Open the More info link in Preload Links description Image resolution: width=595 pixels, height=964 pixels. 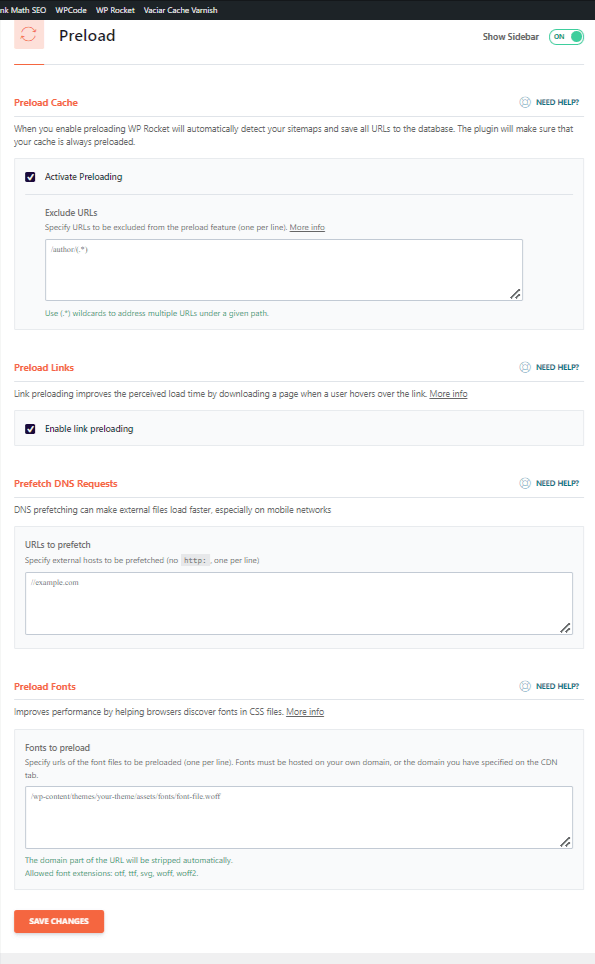[x=448, y=393]
